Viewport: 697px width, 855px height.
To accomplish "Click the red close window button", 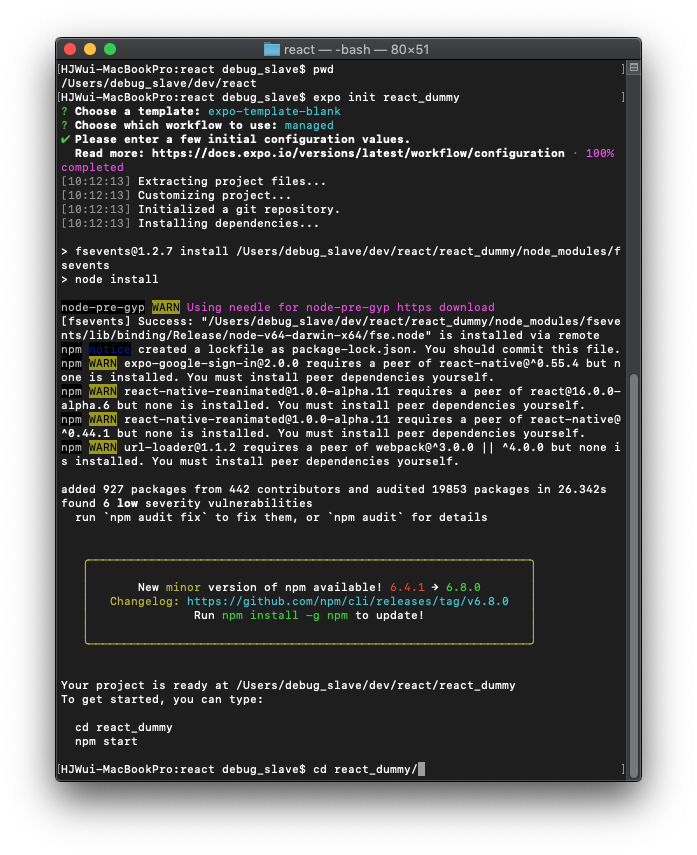I will 70,50.
